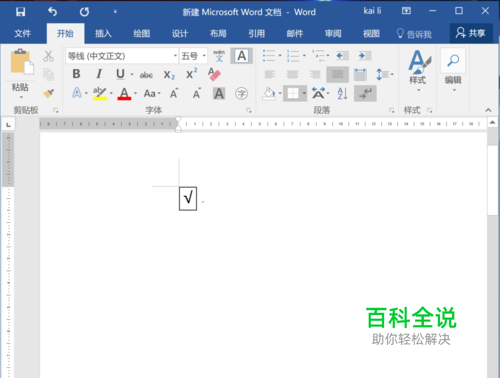Activate the Format Painter brush

(49, 93)
